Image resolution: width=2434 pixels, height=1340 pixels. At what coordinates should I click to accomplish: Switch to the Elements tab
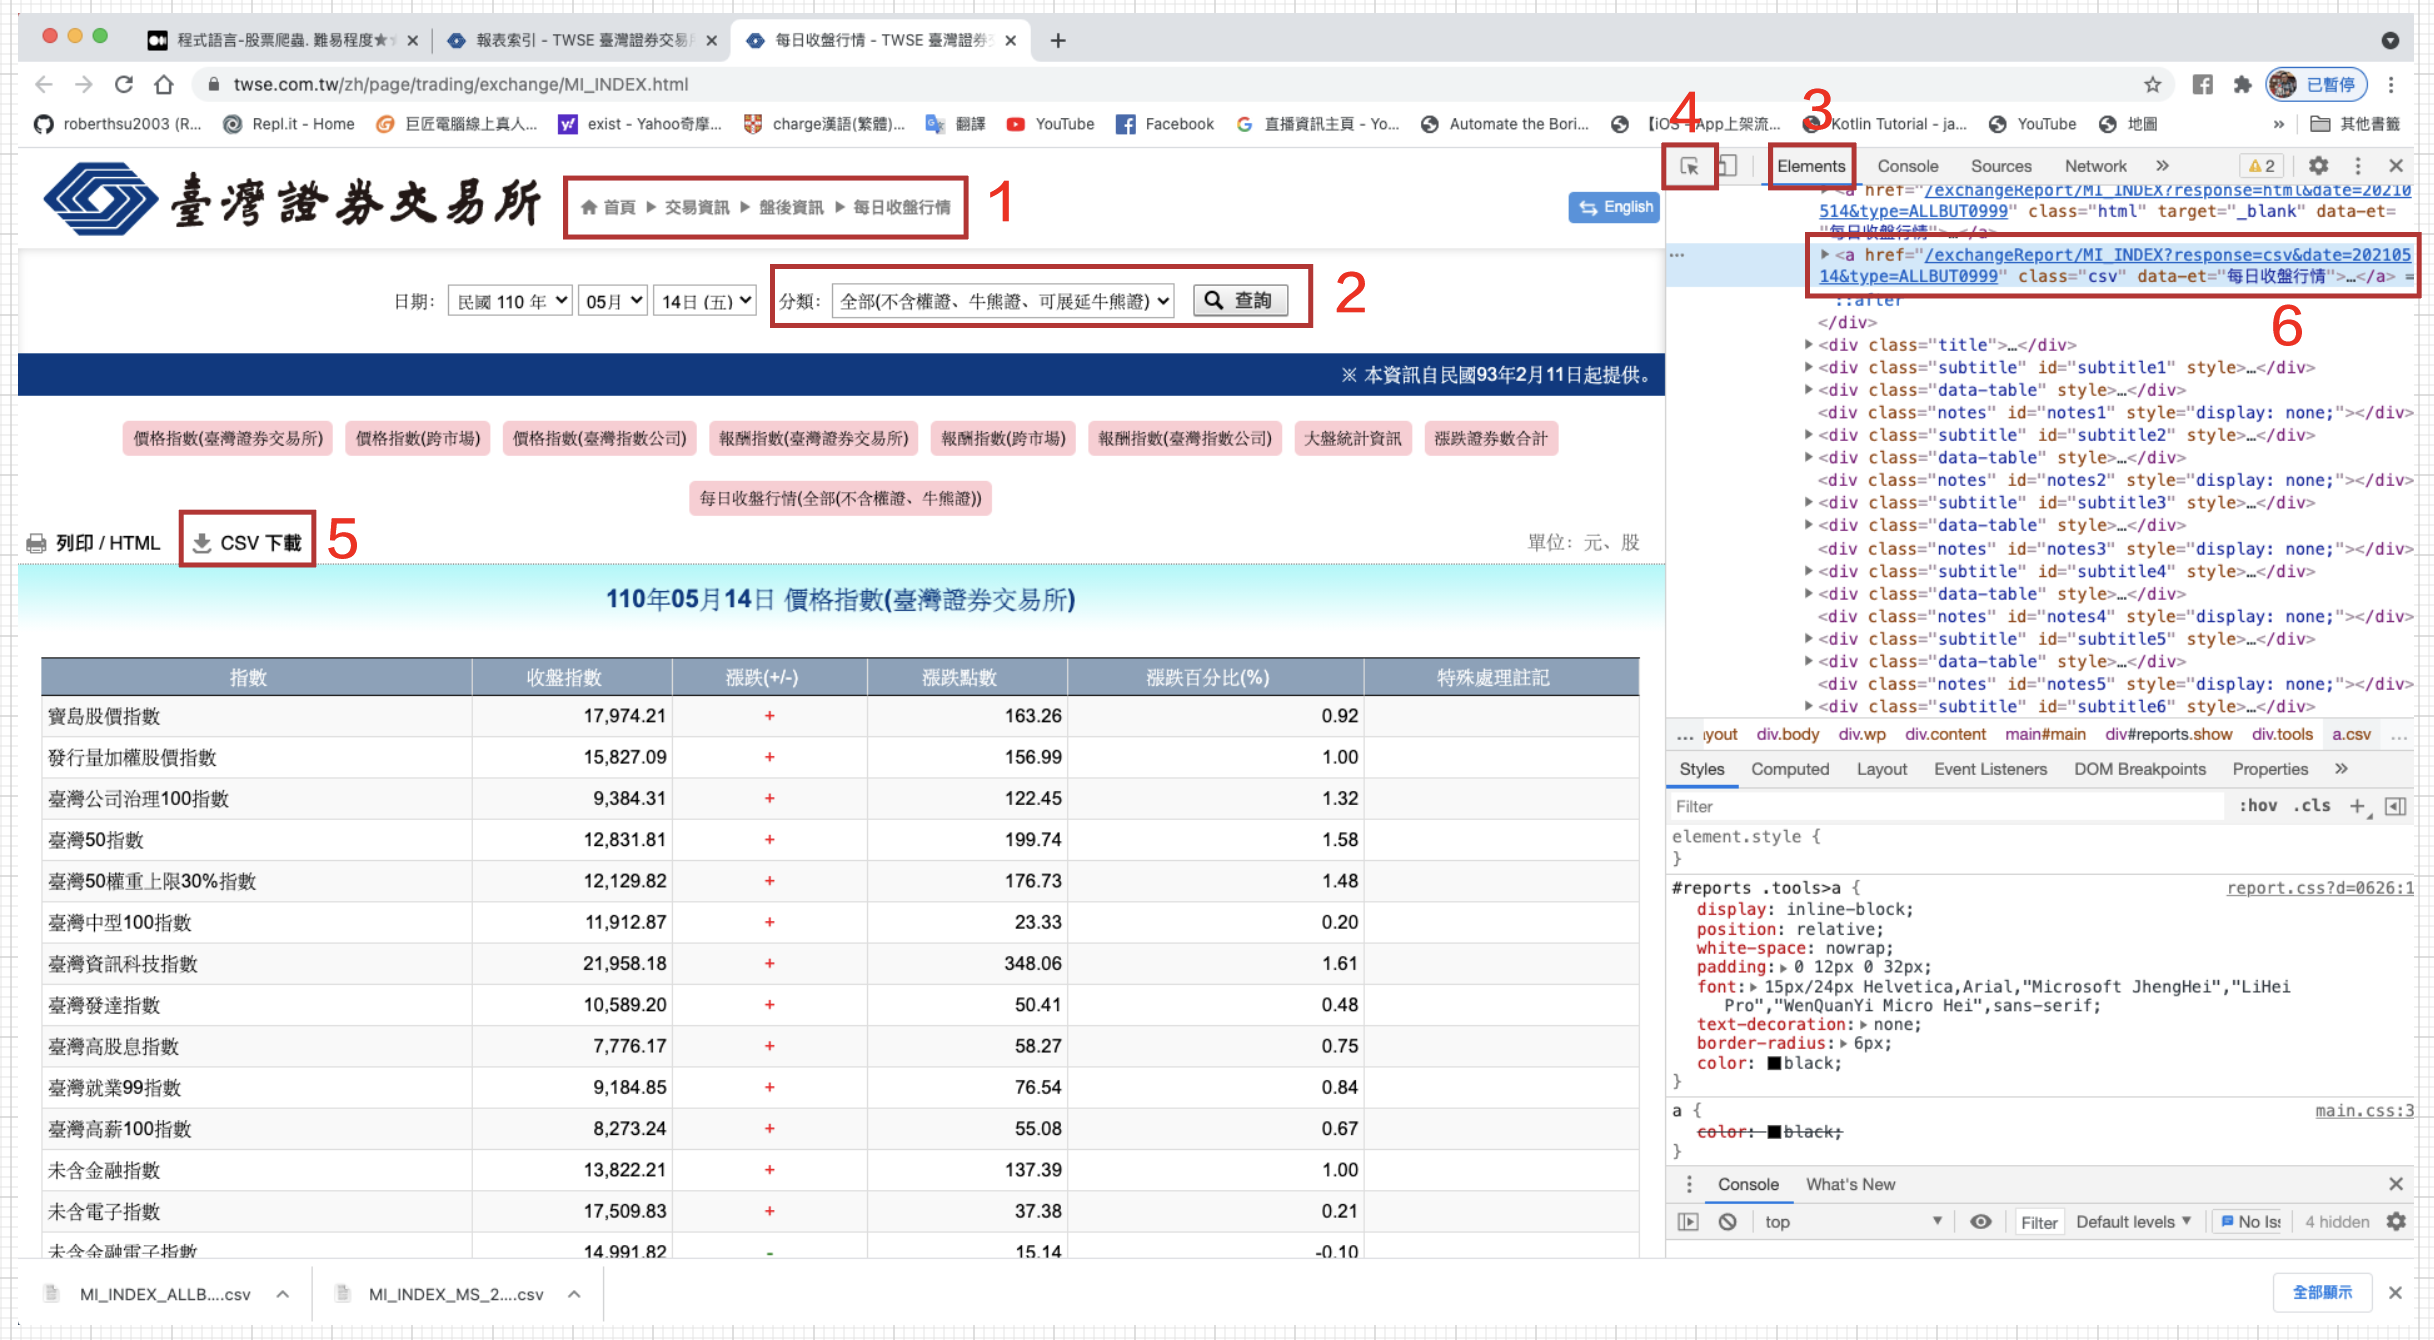pos(1811,166)
